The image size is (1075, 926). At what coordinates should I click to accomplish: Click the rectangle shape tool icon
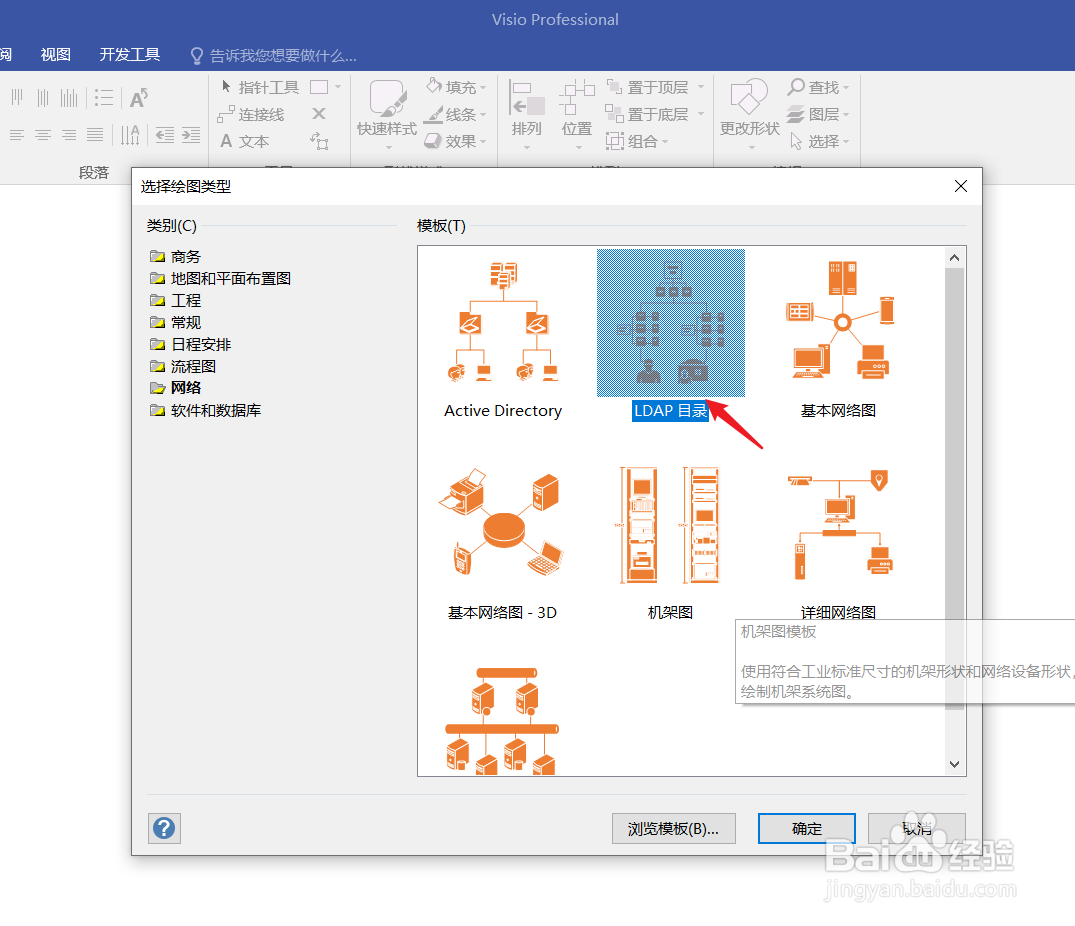tap(319, 87)
